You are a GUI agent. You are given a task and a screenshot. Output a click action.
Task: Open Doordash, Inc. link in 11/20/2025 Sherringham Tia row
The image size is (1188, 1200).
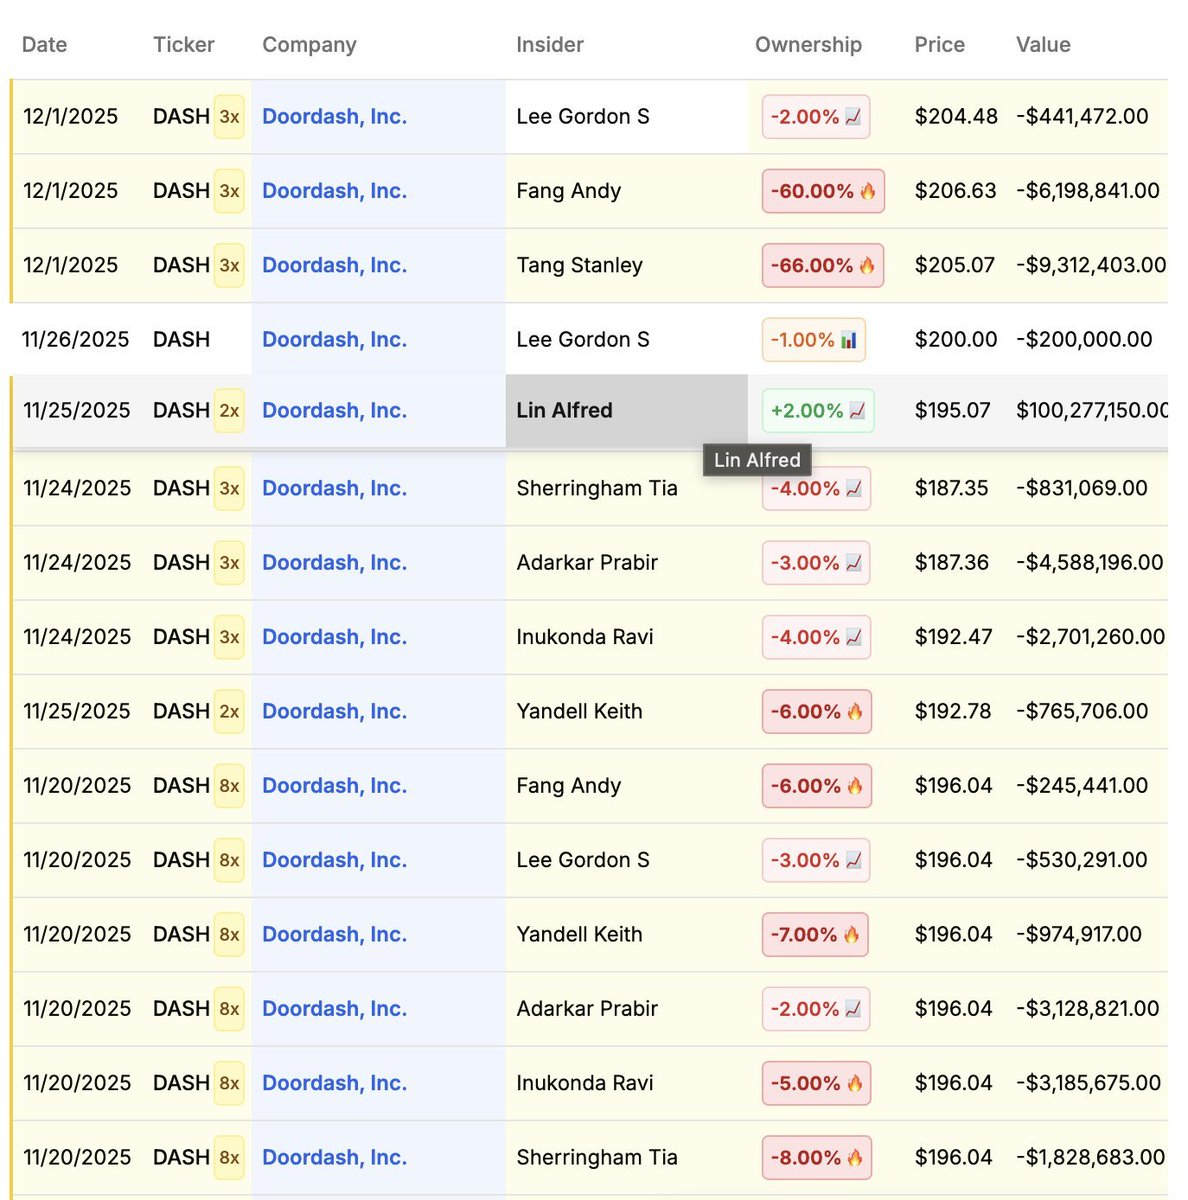334,1157
